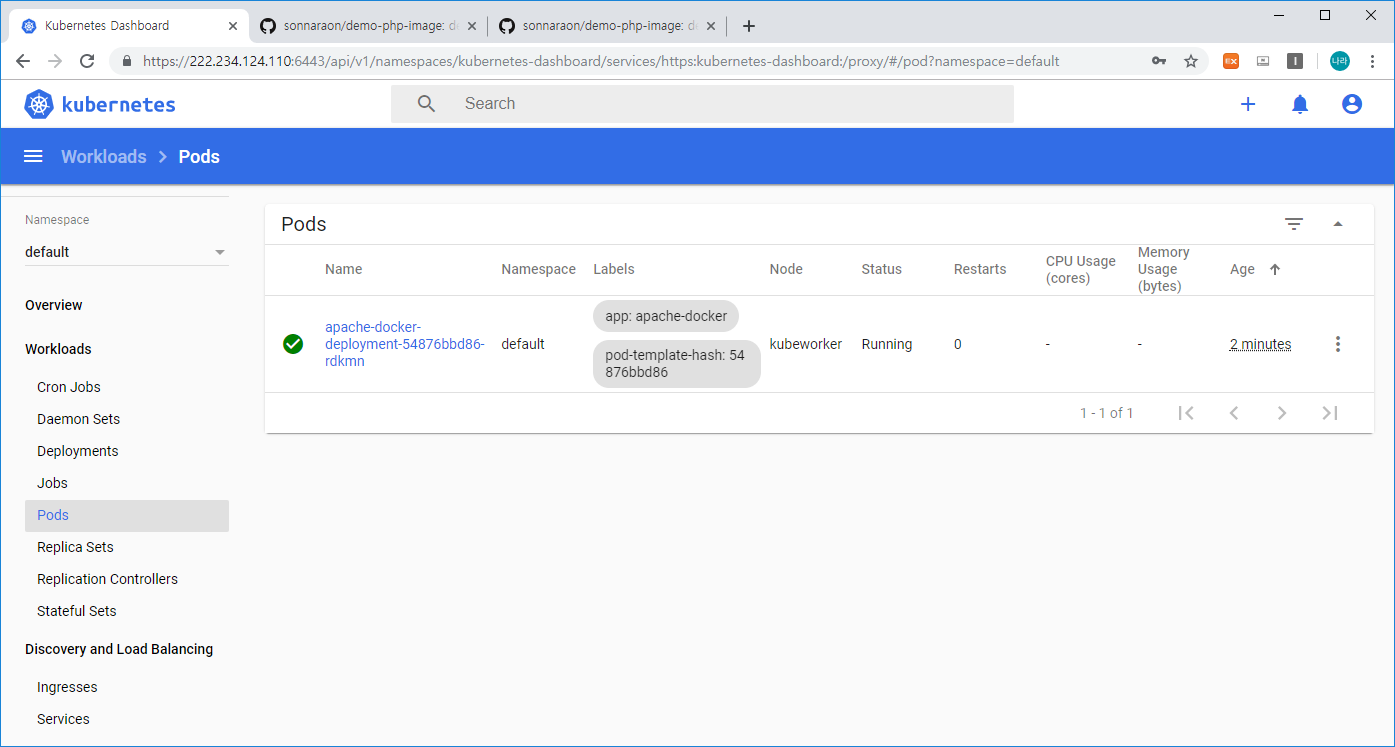
Task: Click the plus create resource icon
Action: 1248,104
